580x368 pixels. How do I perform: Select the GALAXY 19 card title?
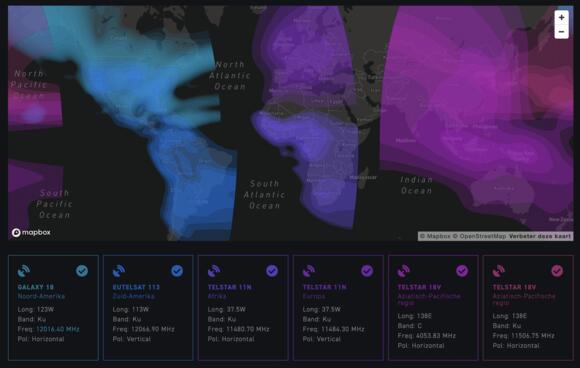tap(36, 287)
